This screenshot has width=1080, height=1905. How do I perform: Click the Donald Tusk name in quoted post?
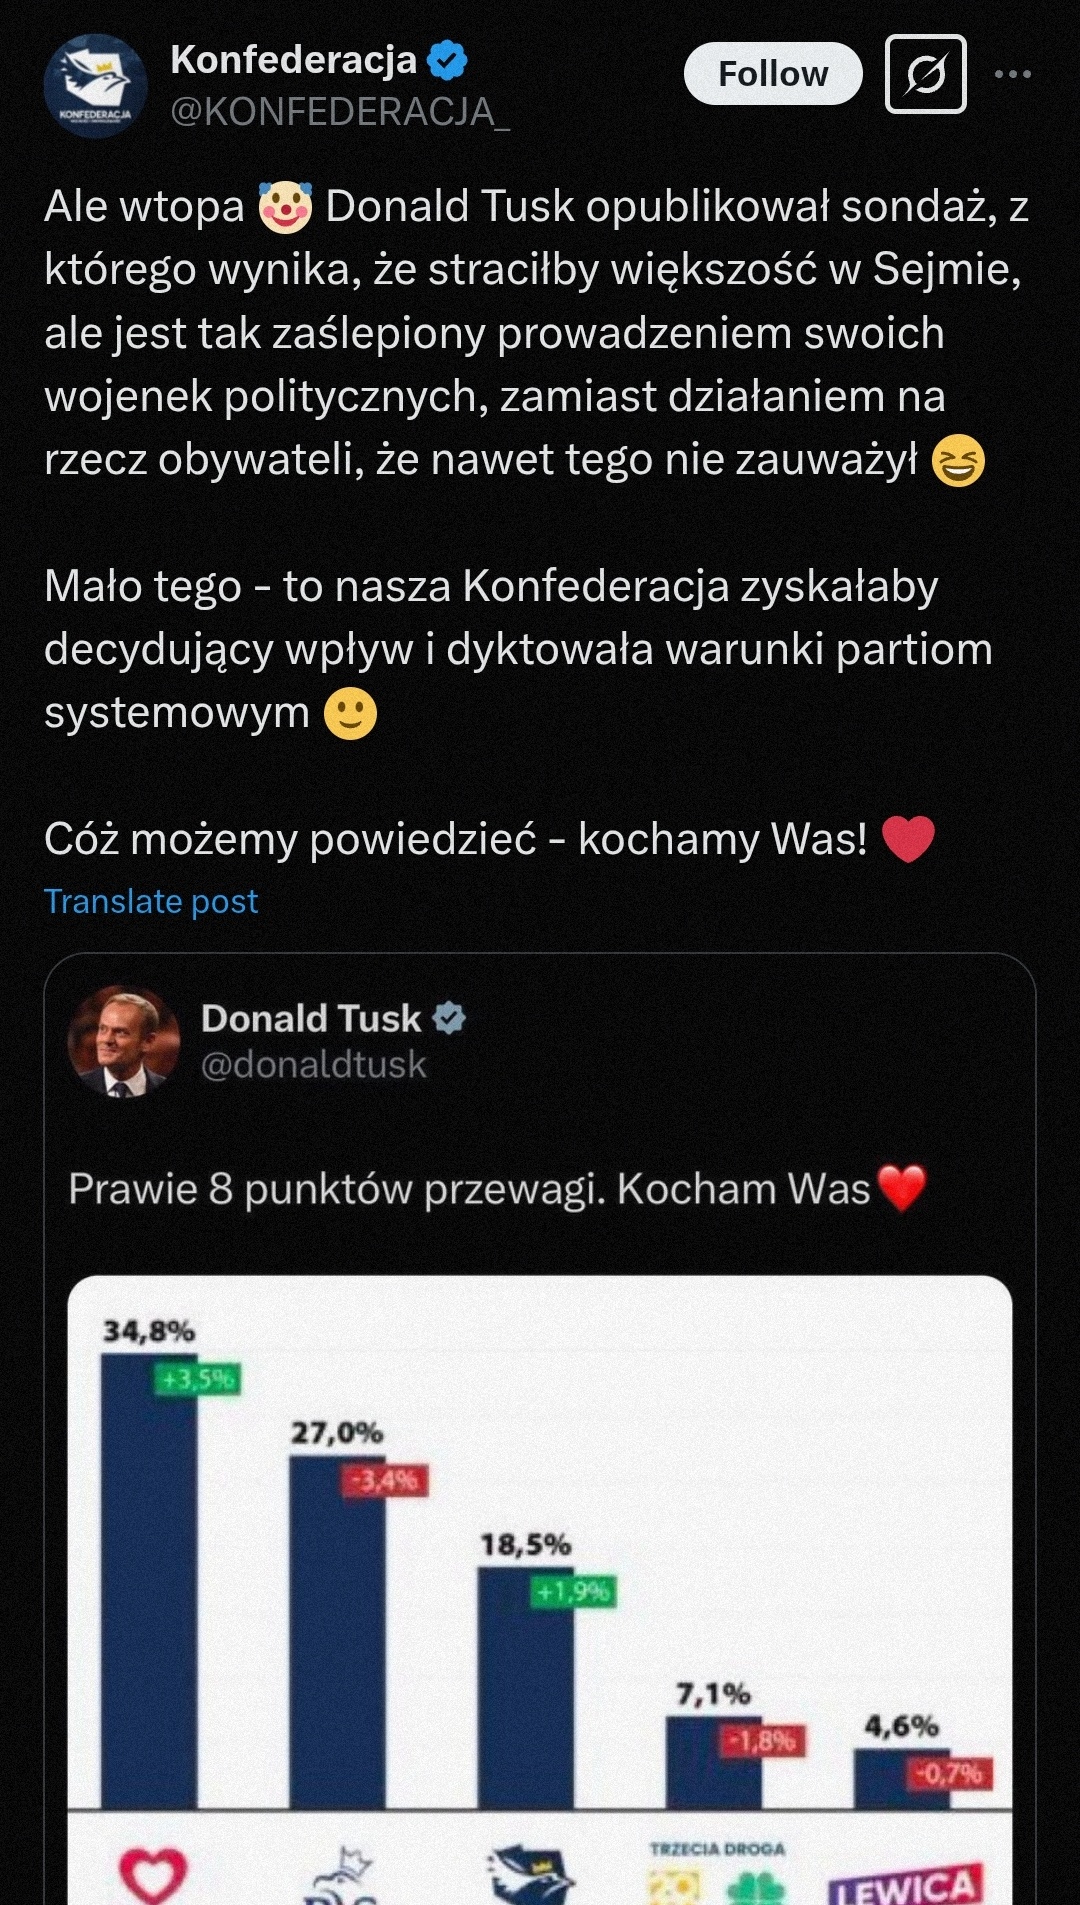311,1018
